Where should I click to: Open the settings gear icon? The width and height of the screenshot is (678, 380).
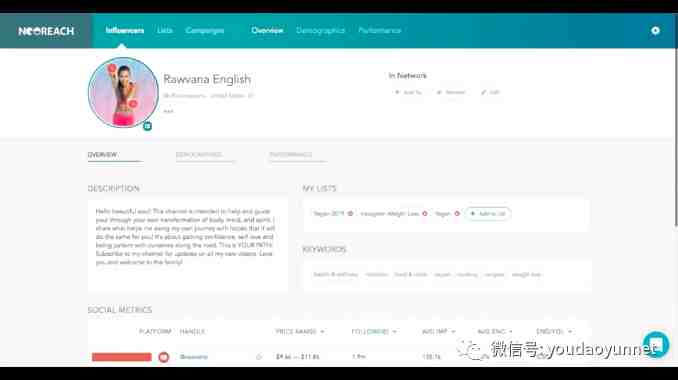coord(656,31)
